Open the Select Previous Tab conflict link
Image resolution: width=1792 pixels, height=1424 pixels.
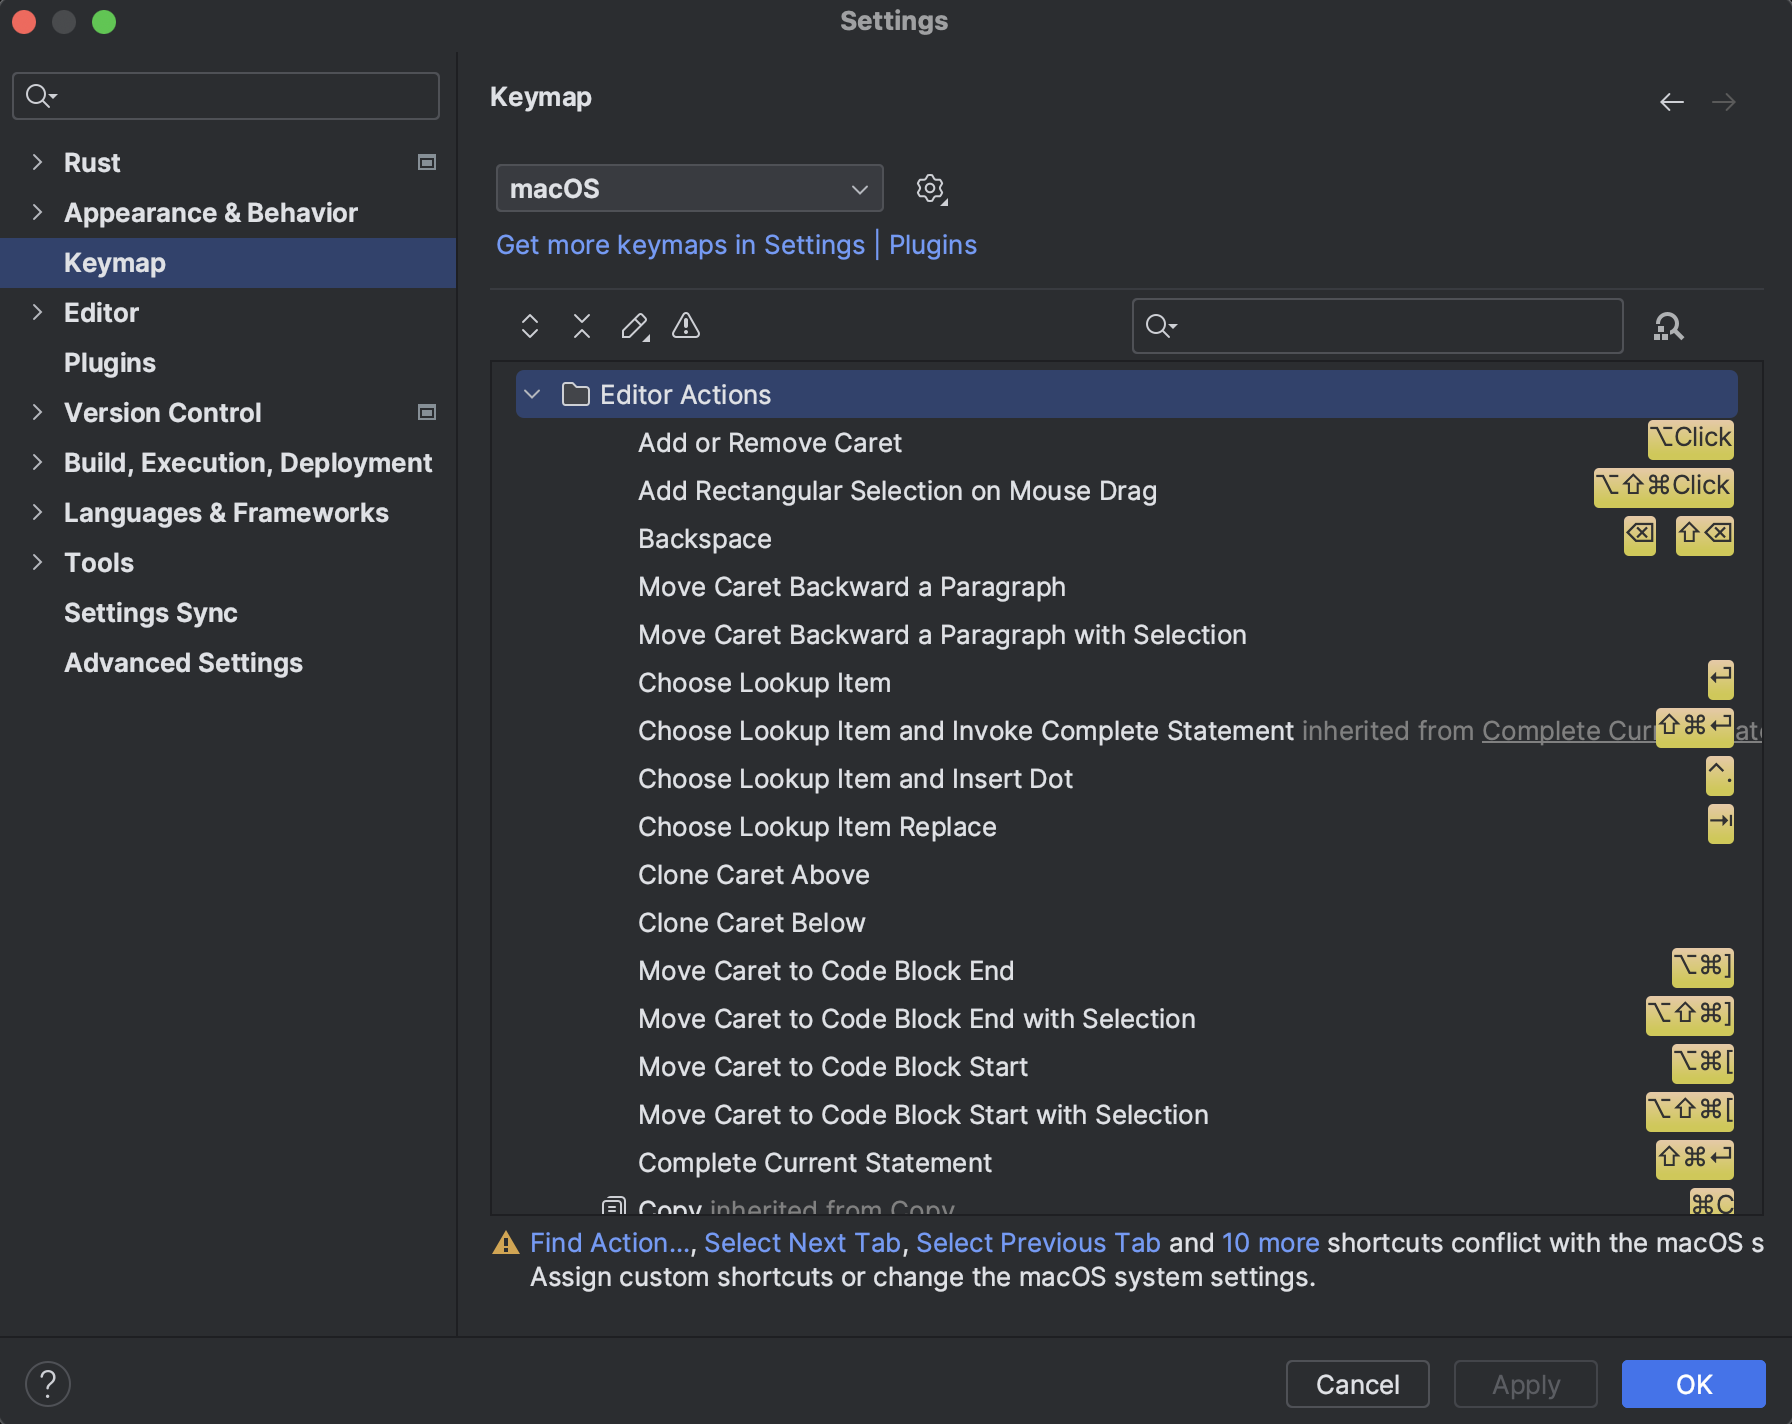1039,1242
